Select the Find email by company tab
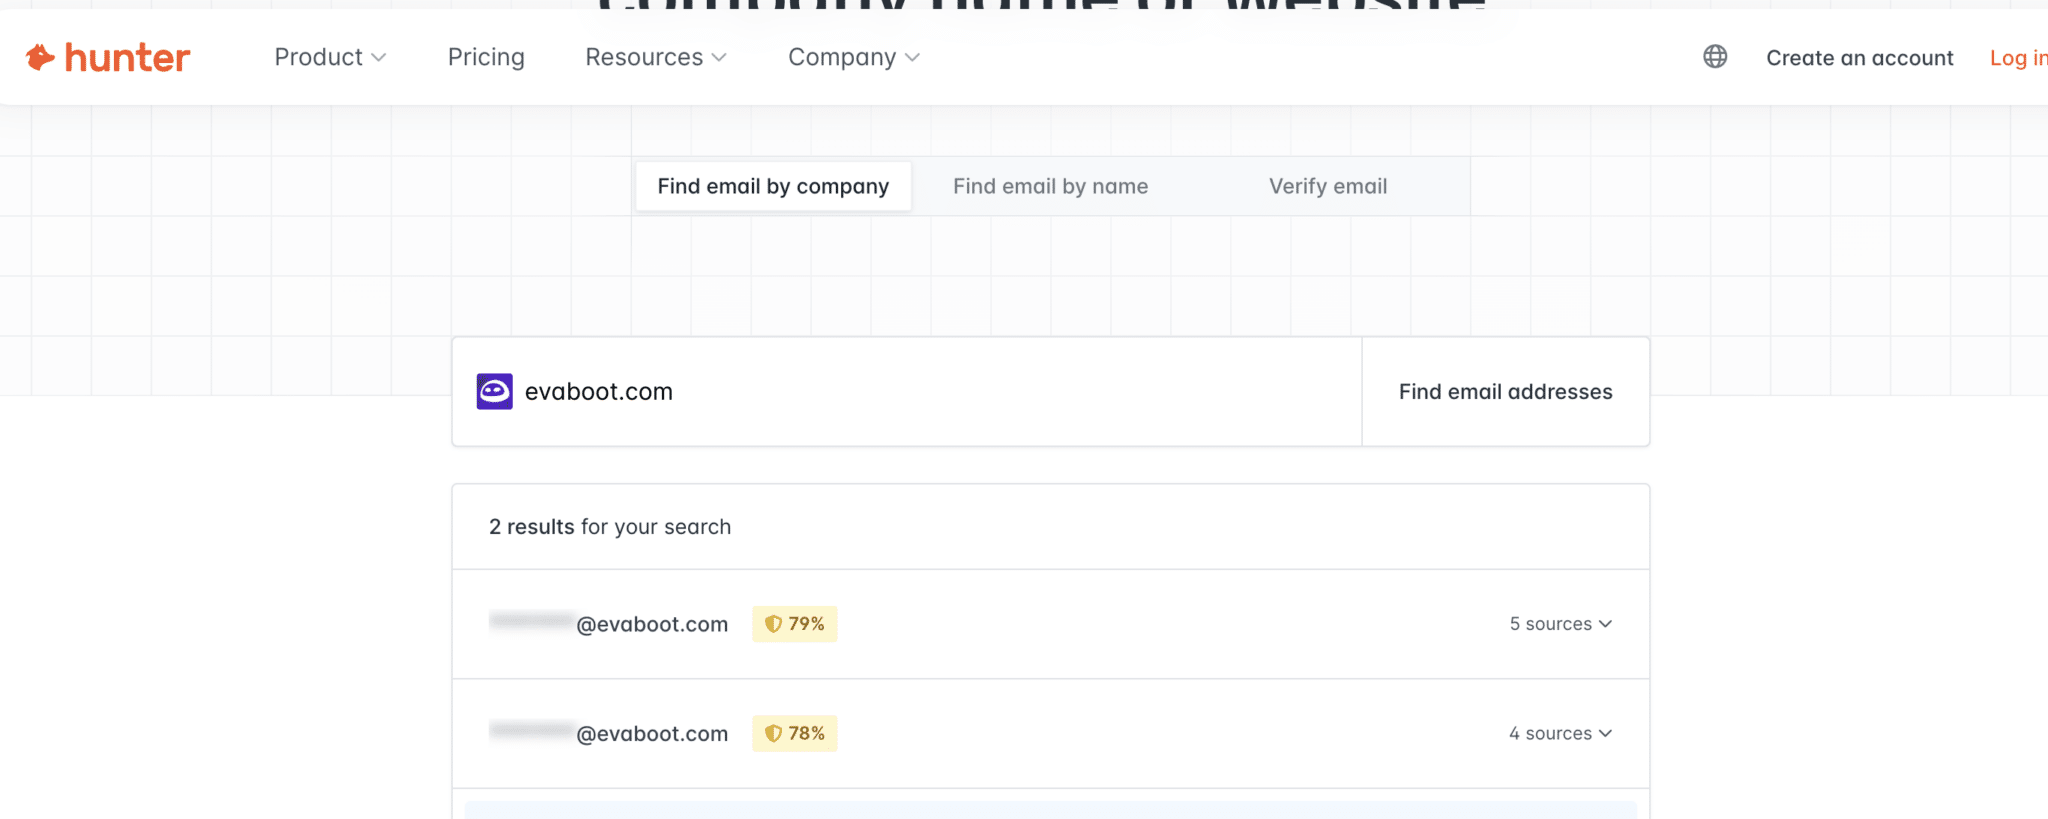 pyautogui.click(x=772, y=186)
